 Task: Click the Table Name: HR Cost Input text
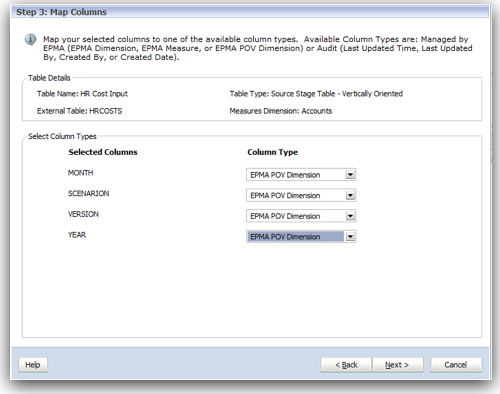coord(82,94)
